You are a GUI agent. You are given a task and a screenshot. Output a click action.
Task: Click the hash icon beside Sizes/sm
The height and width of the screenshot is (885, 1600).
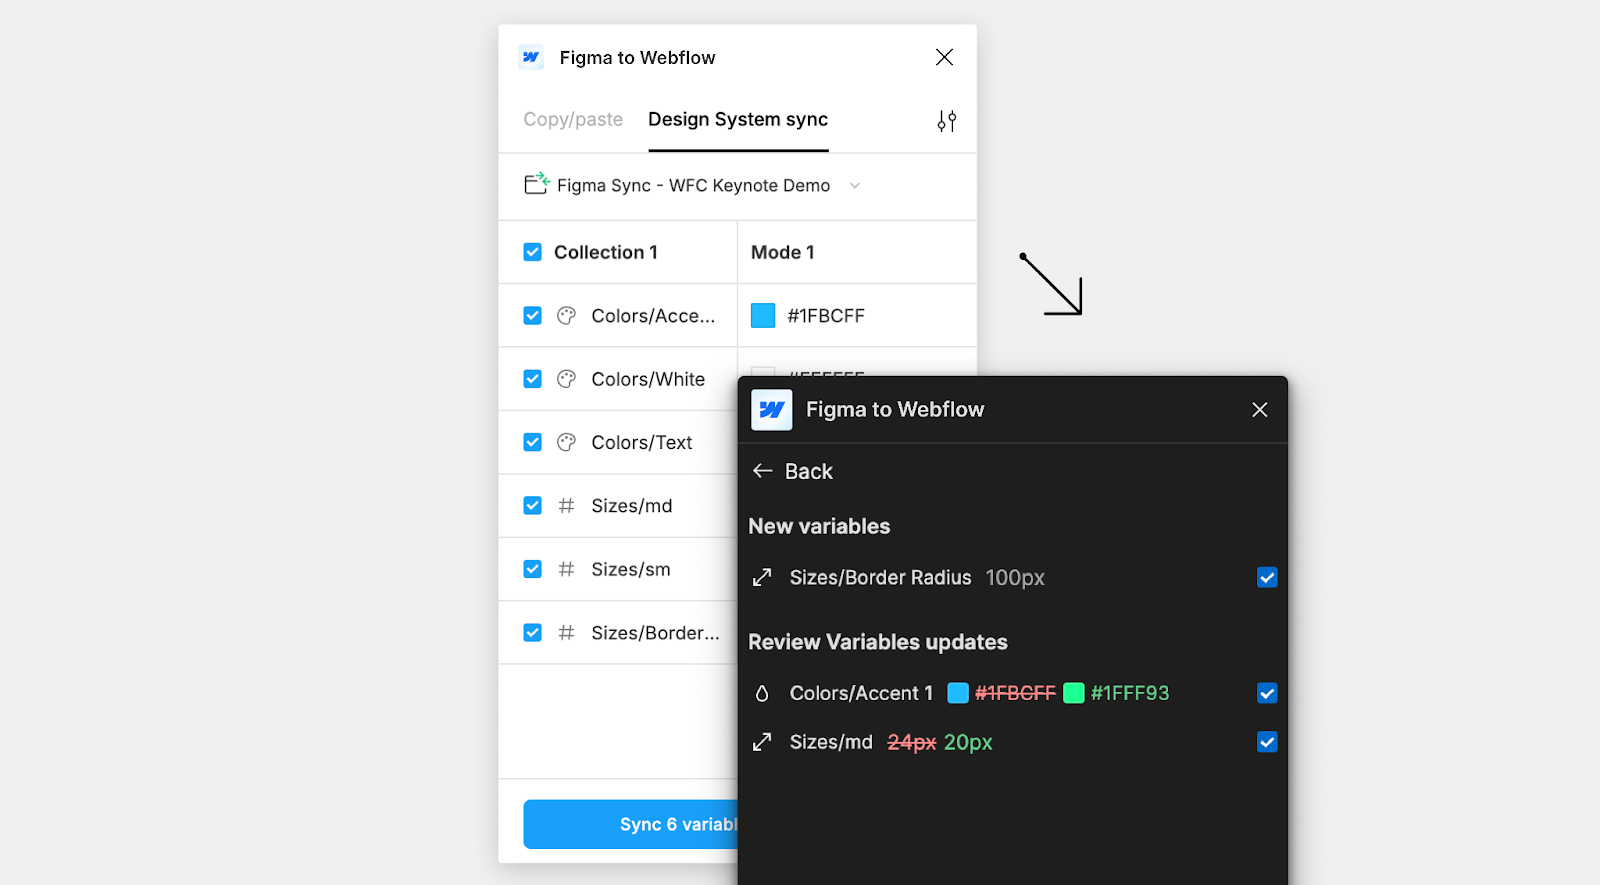pyautogui.click(x=566, y=569)
